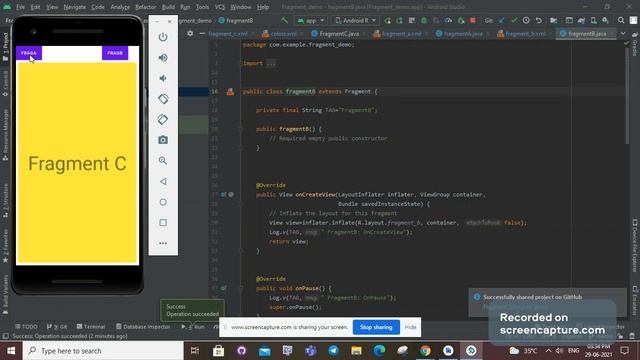This screenshot has height=360, width=640.
Task: Open the Project side panel tab
Action: pos(5,47)
